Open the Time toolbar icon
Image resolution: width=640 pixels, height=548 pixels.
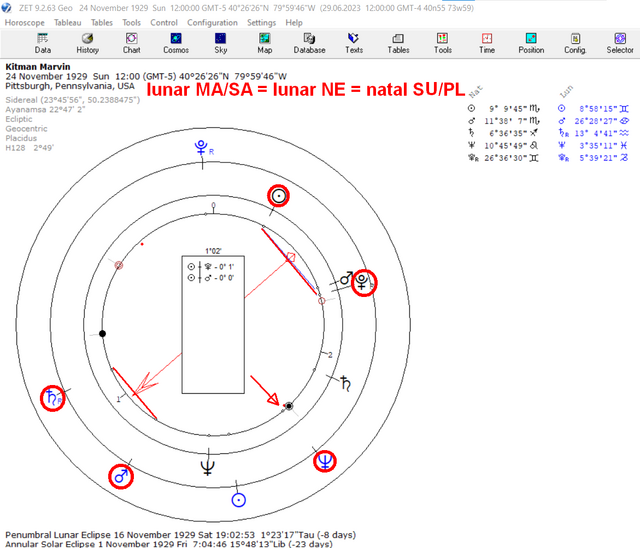pyautogui.click(x=487, y=43)
